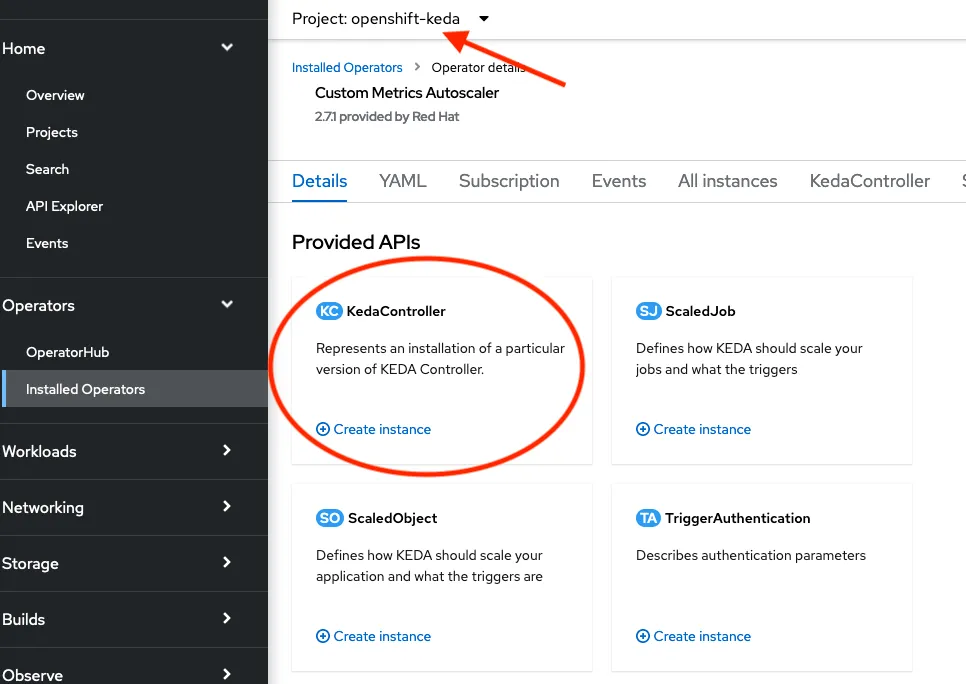Navigate to Installed Operators breadcrumb link
The height and width of the screenshot is (684, 966).
point(347,67)
